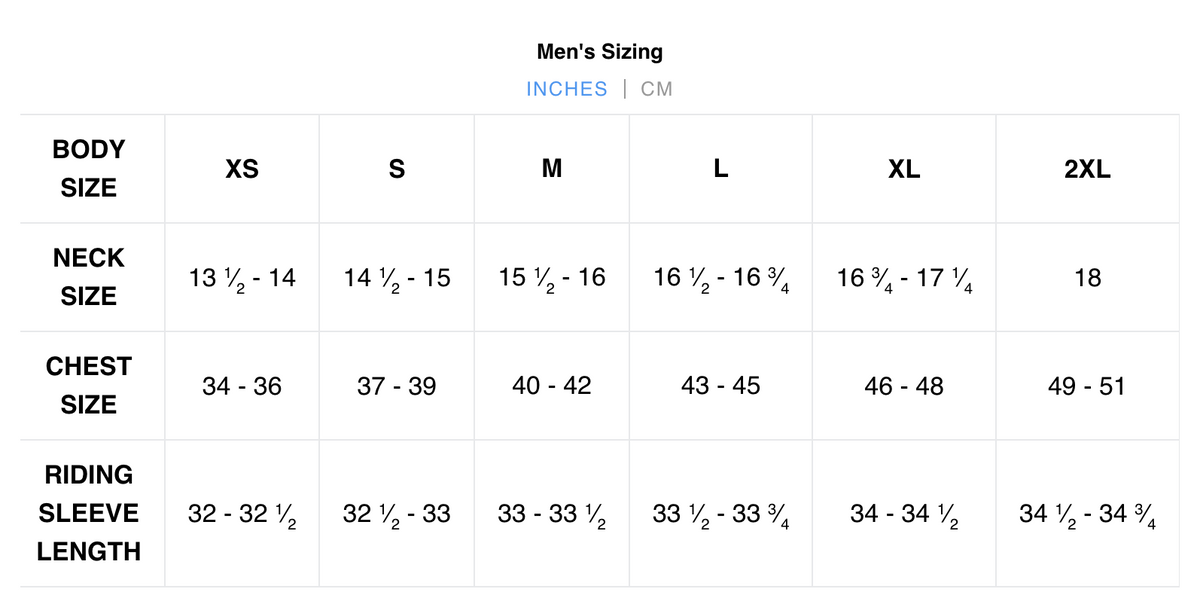Select the INCHES unit option

click(567, 89)
